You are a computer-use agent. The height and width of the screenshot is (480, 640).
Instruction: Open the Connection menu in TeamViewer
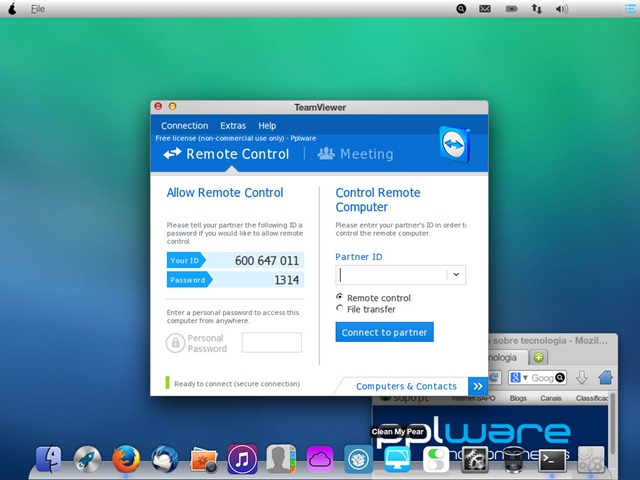184,126
